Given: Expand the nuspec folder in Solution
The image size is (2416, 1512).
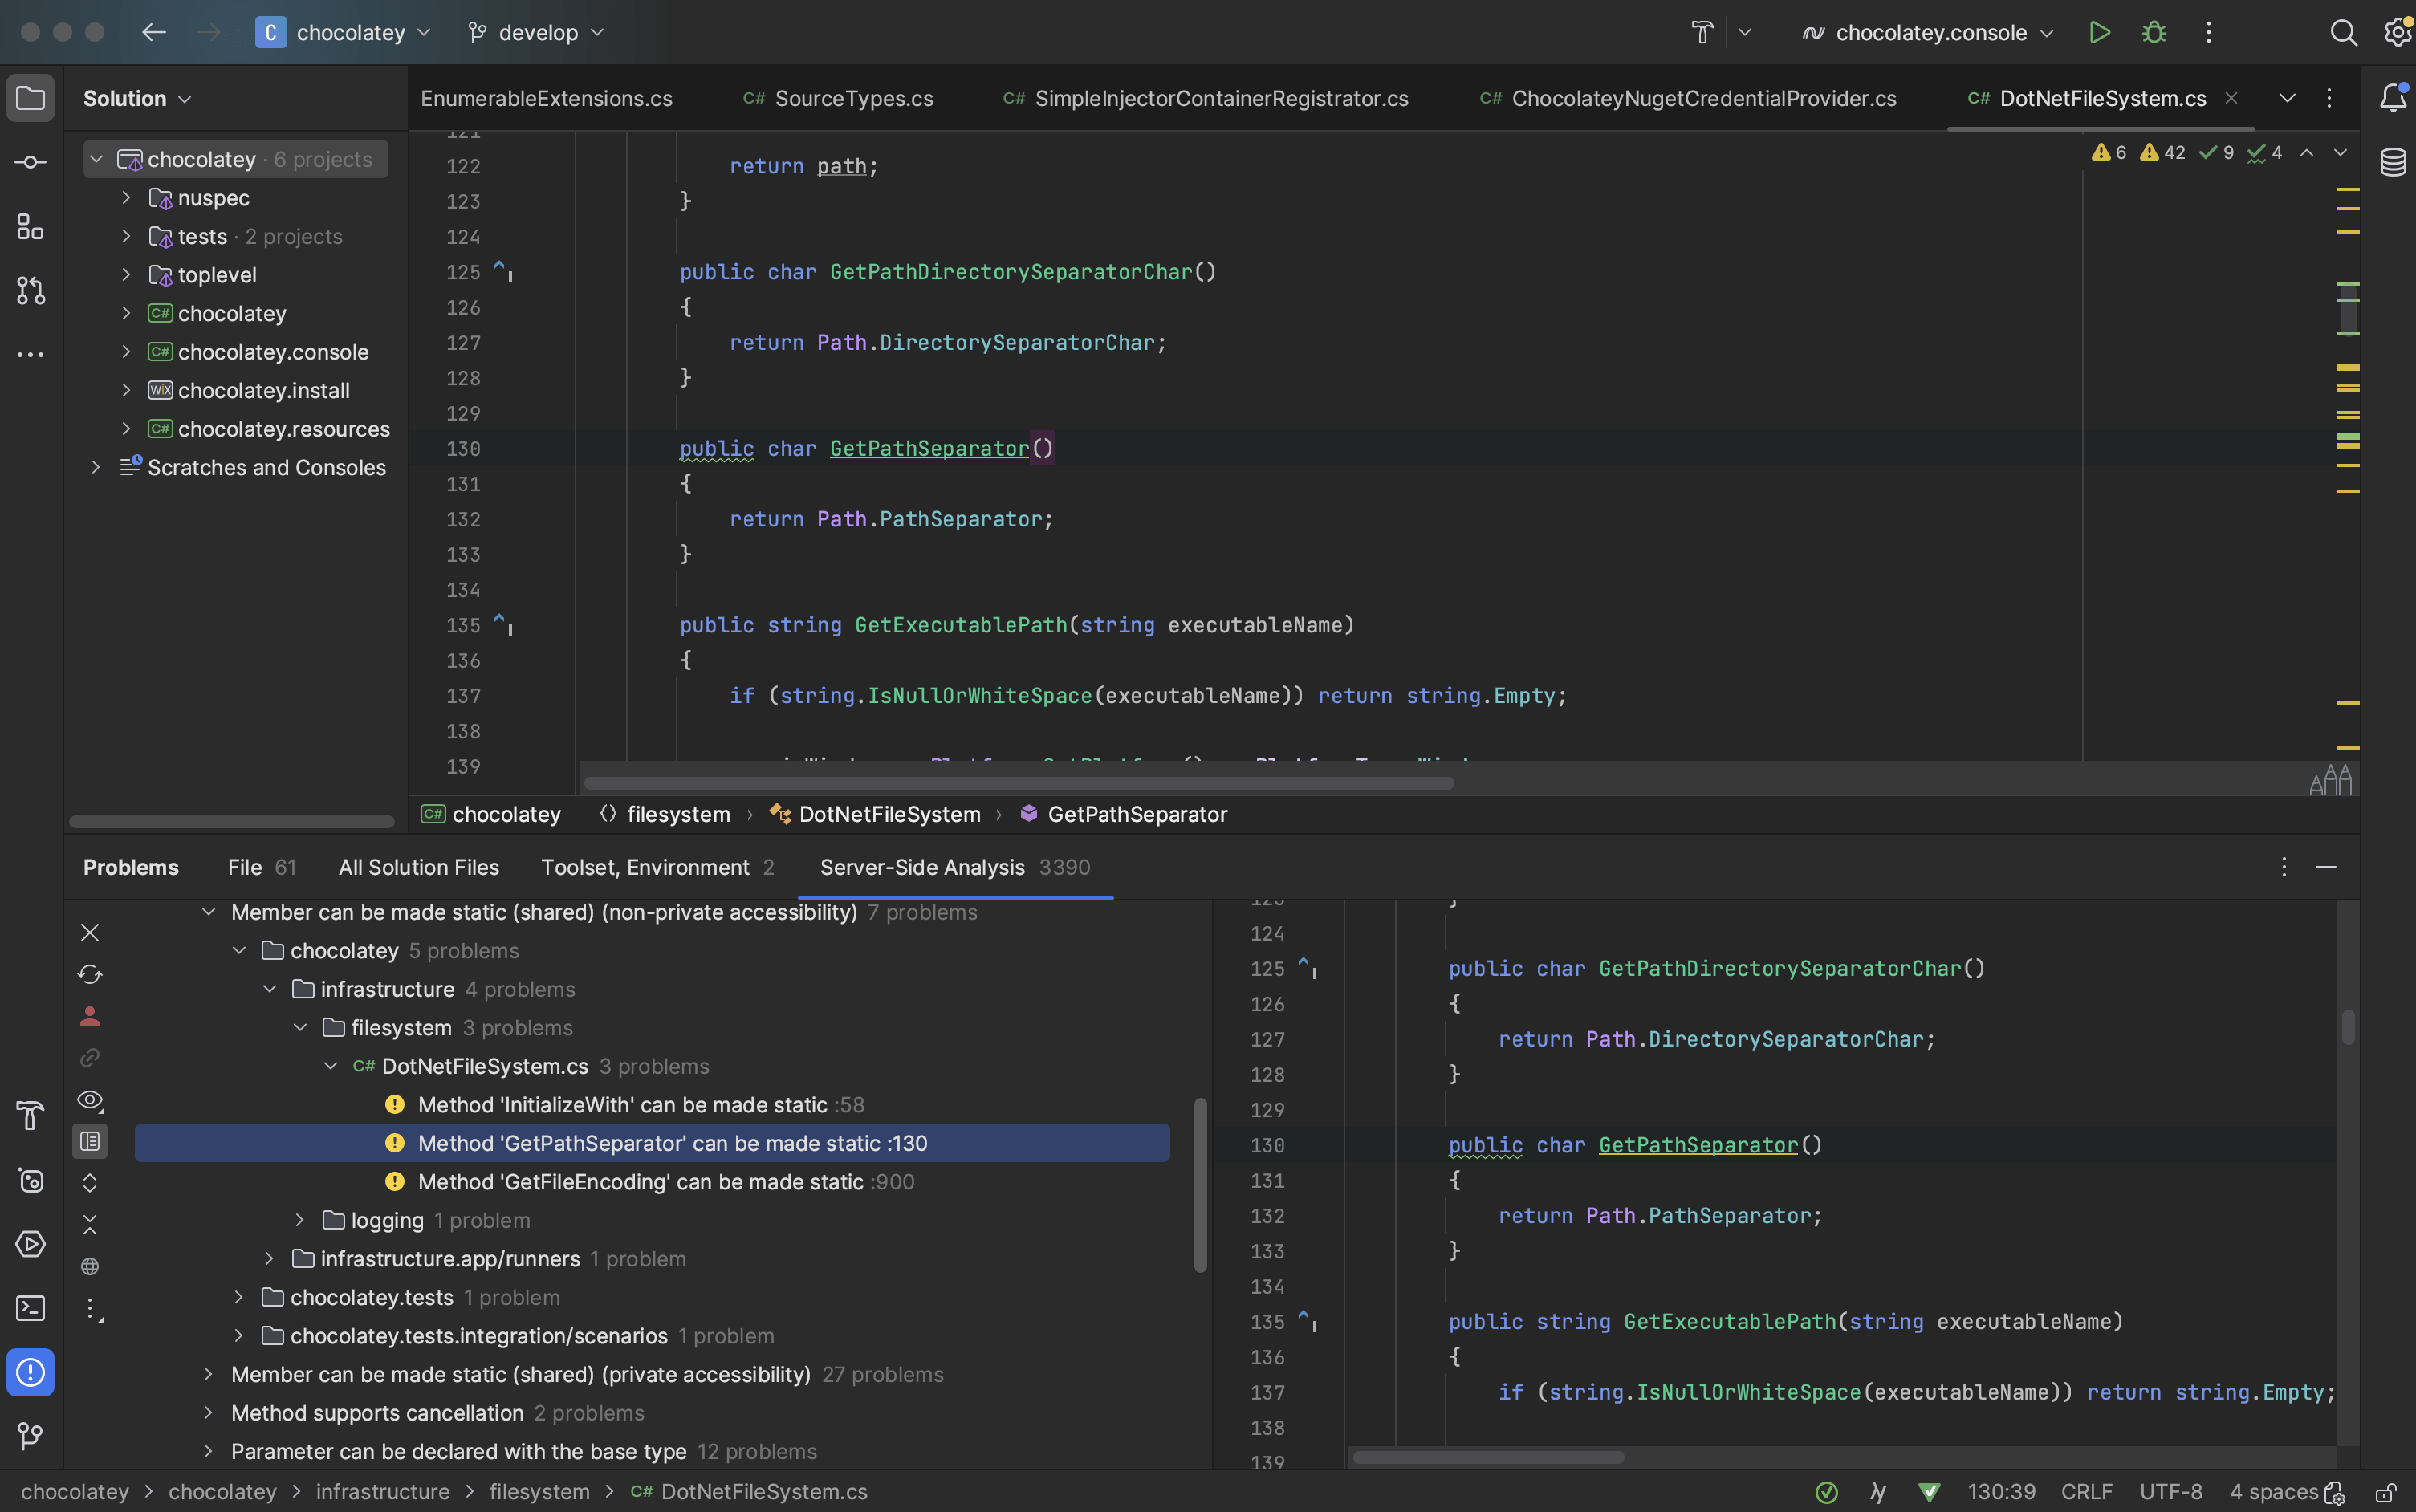Looking at the screenshot, I should (126, 198).
